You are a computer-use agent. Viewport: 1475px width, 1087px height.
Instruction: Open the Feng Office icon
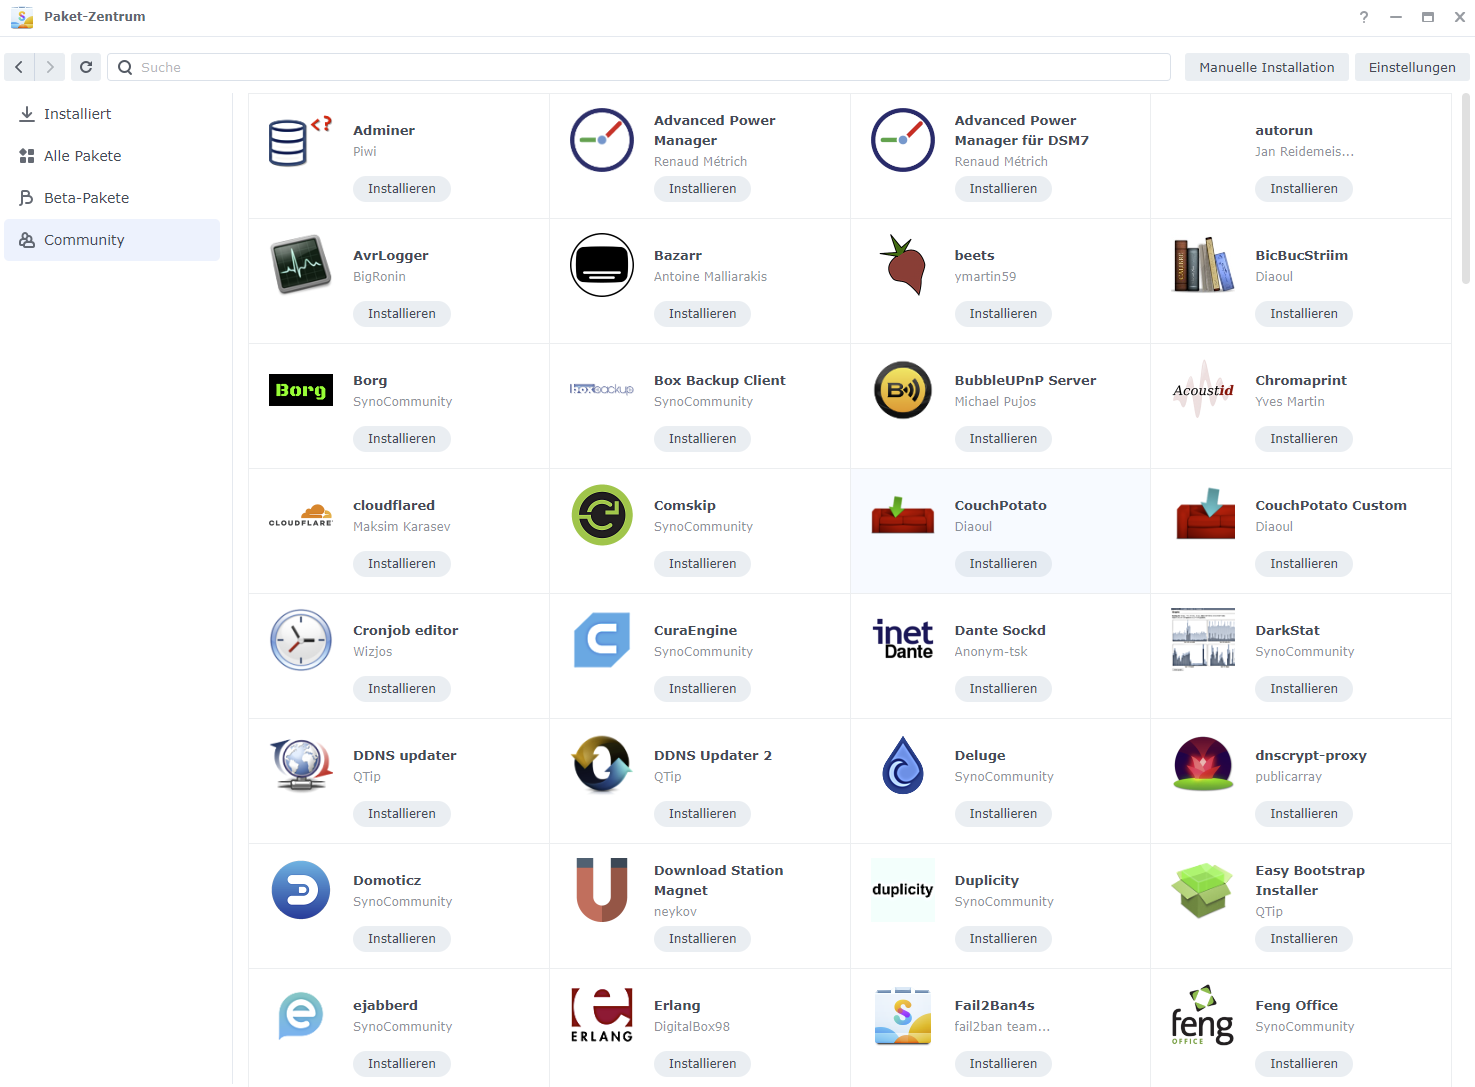(x=1203, y=1015)
